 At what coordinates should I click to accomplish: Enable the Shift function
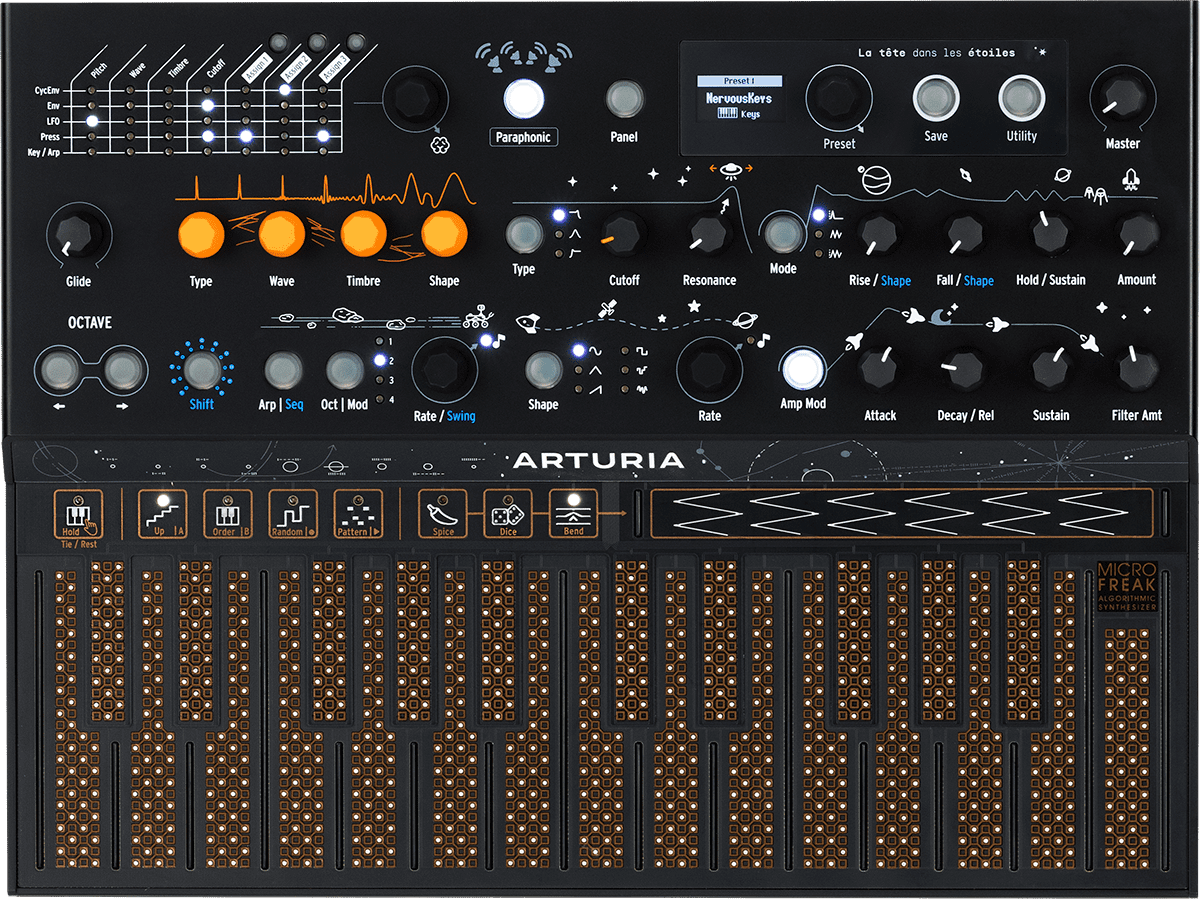(203, 369)
